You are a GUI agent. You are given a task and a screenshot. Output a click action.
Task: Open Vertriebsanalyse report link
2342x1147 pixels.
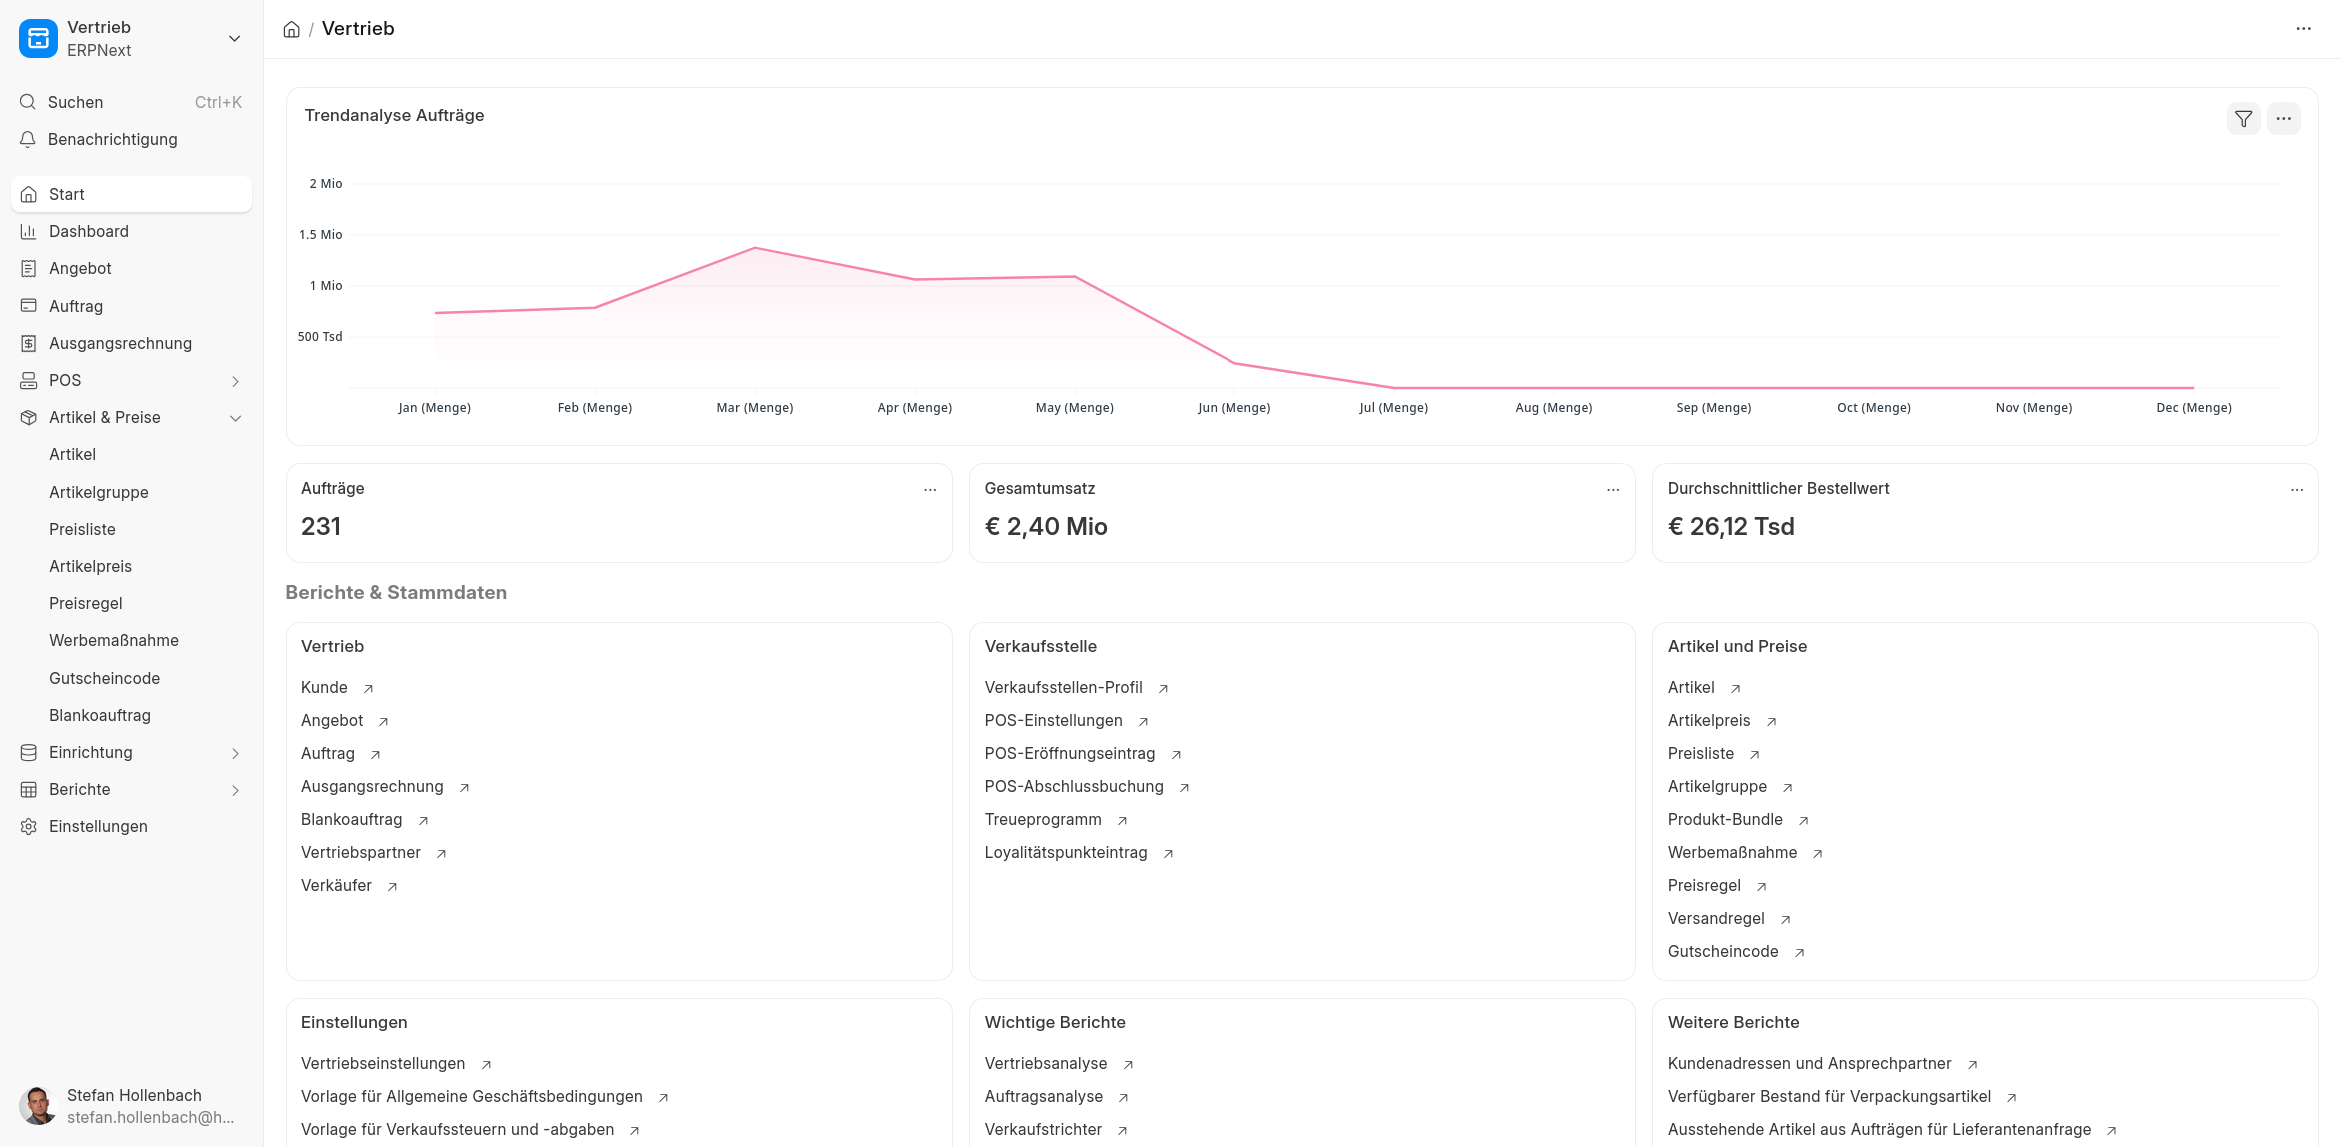(1046, 1063)
